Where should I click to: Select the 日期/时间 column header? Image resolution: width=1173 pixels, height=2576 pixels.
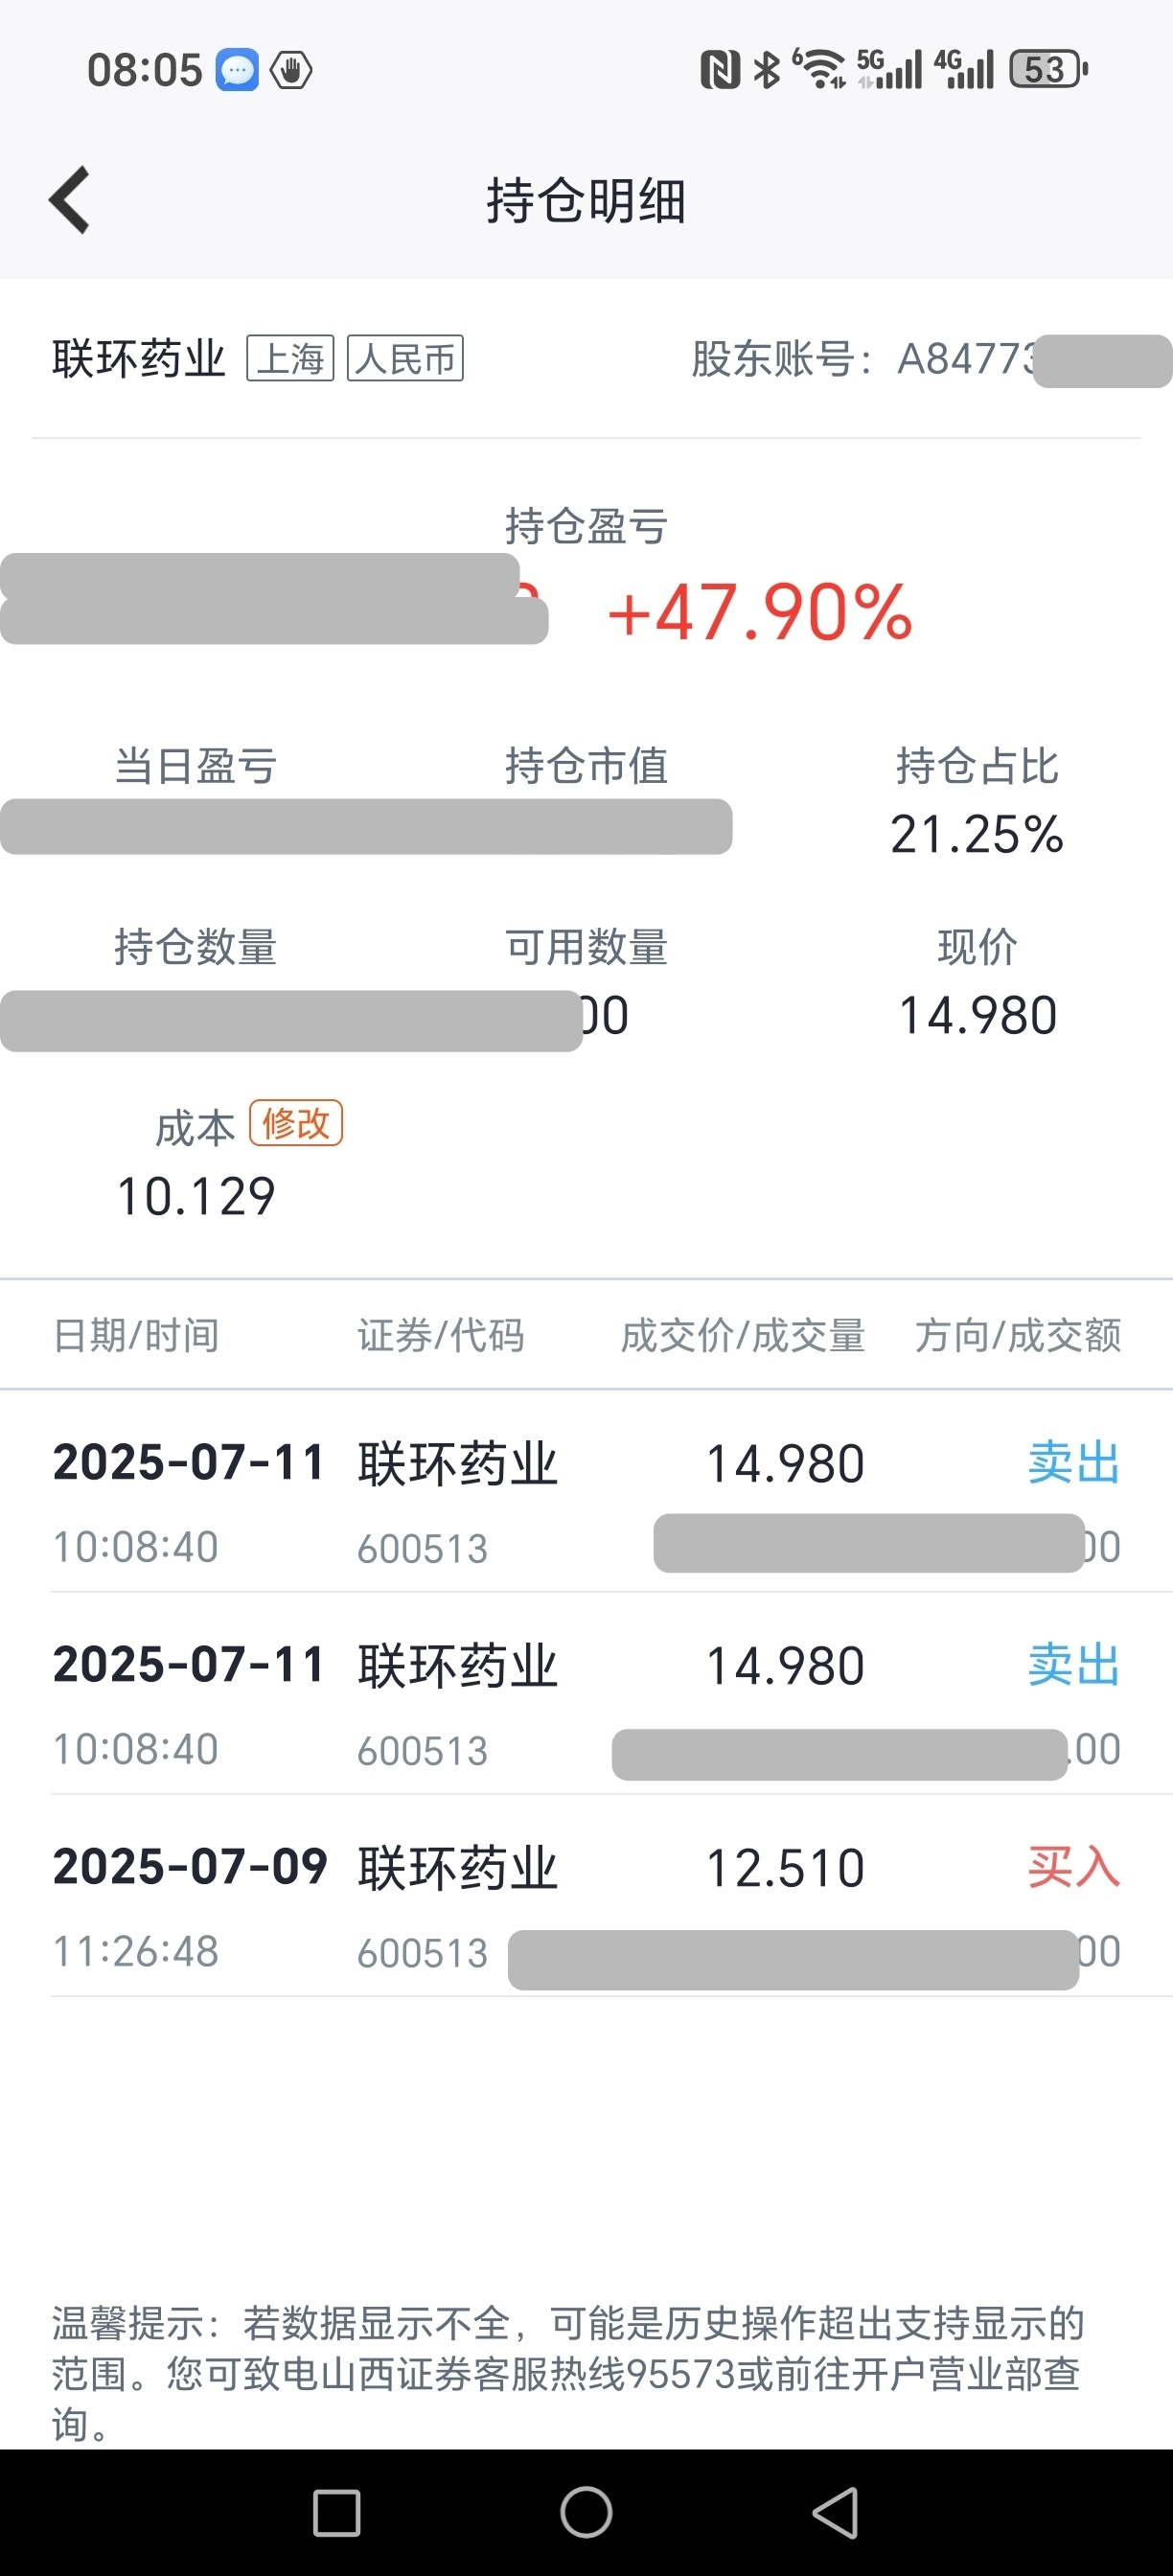[136, 1335]
